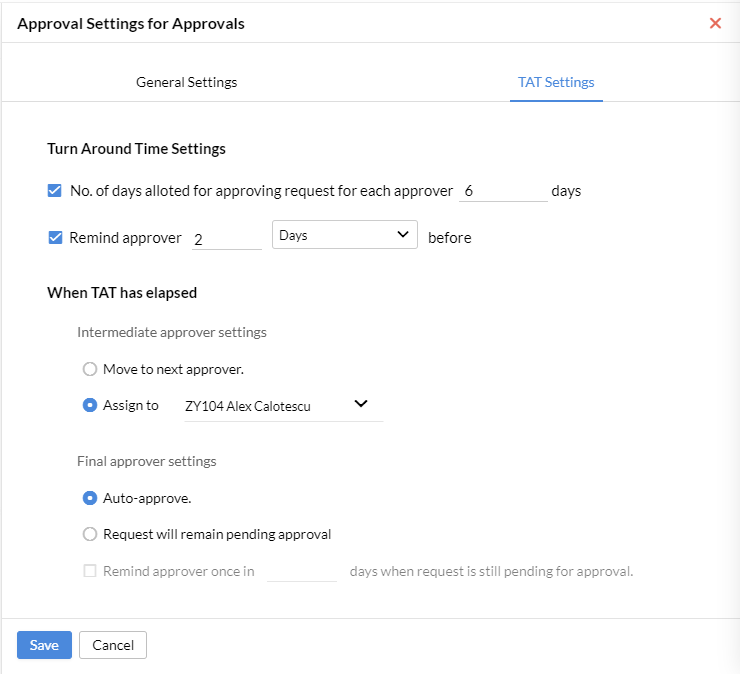Viewport: 740px width, 674px height.
Task: Open the ZY104 Alex Calotescu assignee dropdown
Action: pos(283,406)
